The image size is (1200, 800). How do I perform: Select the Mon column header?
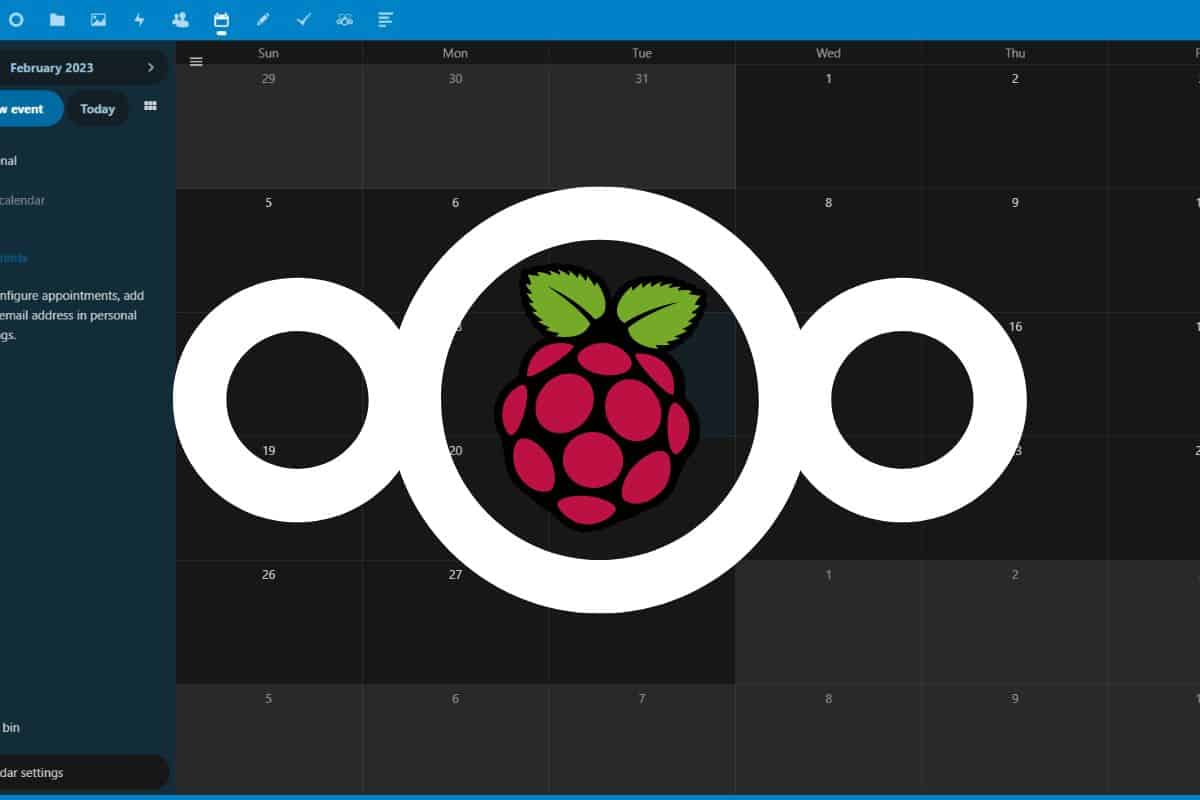click(x=454, y=52)
